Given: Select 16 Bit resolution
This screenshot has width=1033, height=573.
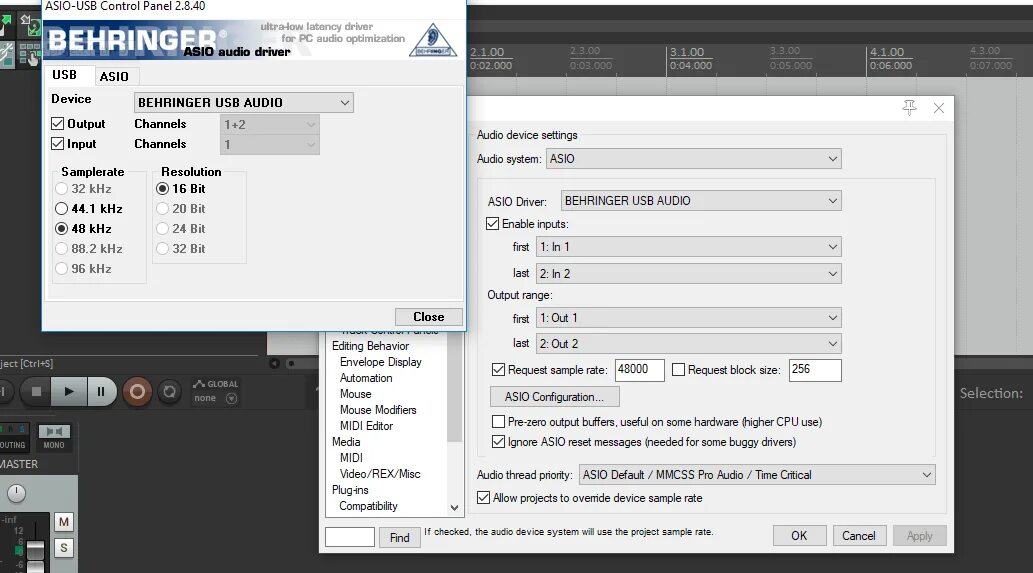Looking at the screenshot, I should tap(162, 188).
